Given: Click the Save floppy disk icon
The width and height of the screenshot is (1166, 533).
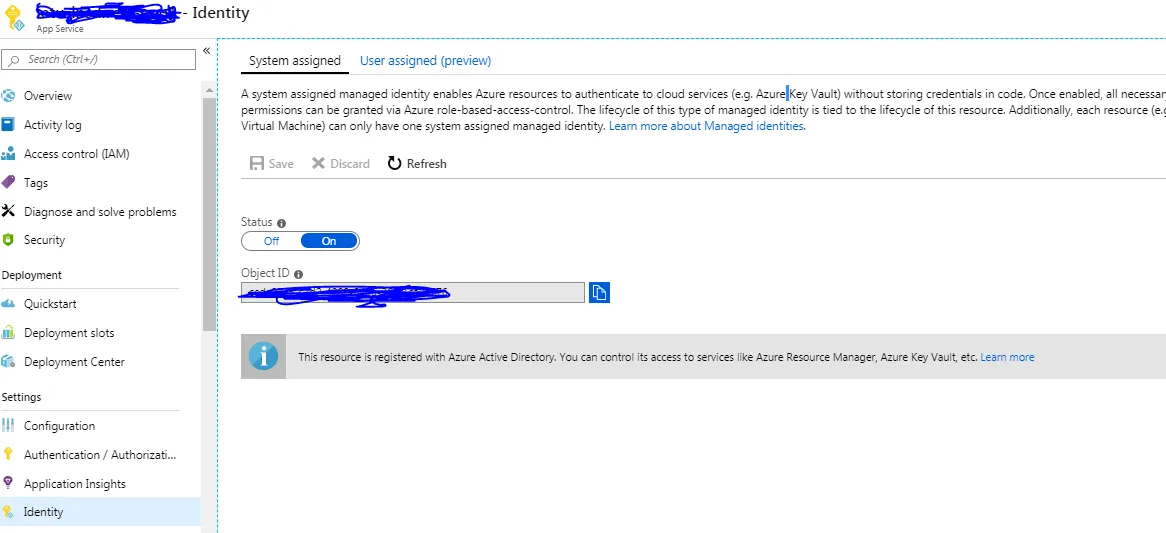Looking at the screenshot, I should click(x=257, y=164).
